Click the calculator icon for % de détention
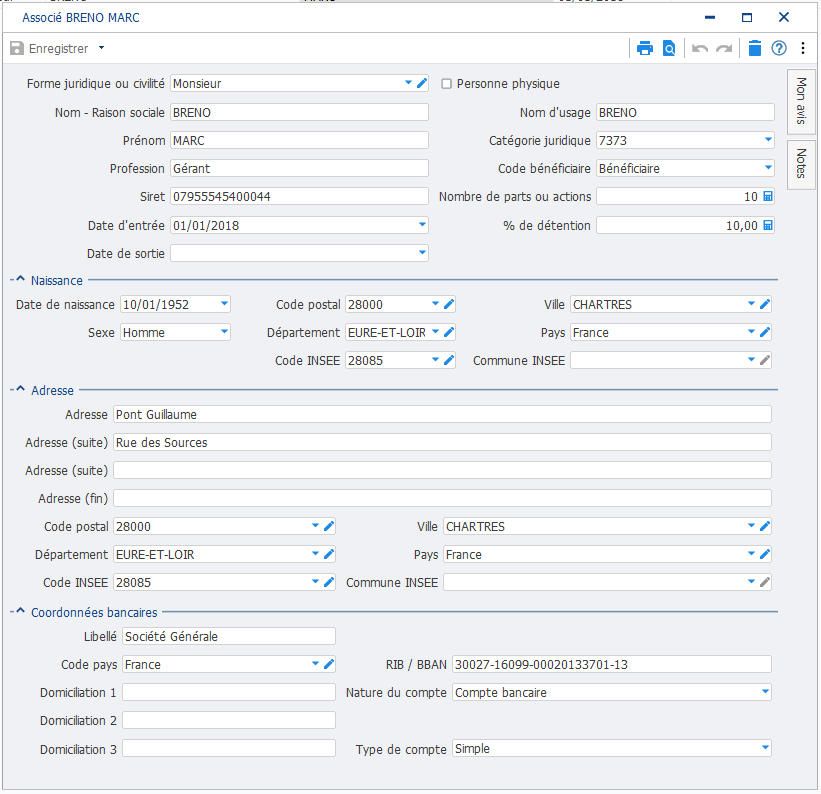This screenshot has height=794, width=821. click(x=767, y=226)
